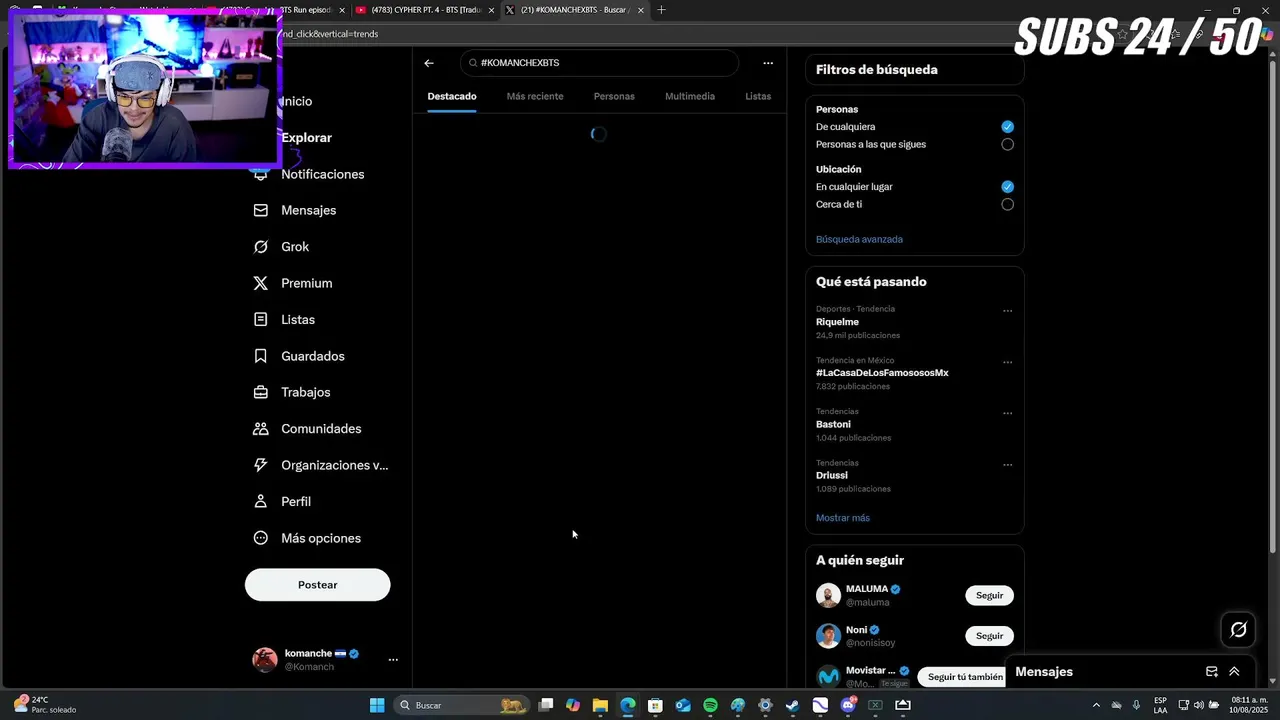Screen dimensions: 1280x720
Task: Open the komanche account avatar
Action: (x=265, y=659)
